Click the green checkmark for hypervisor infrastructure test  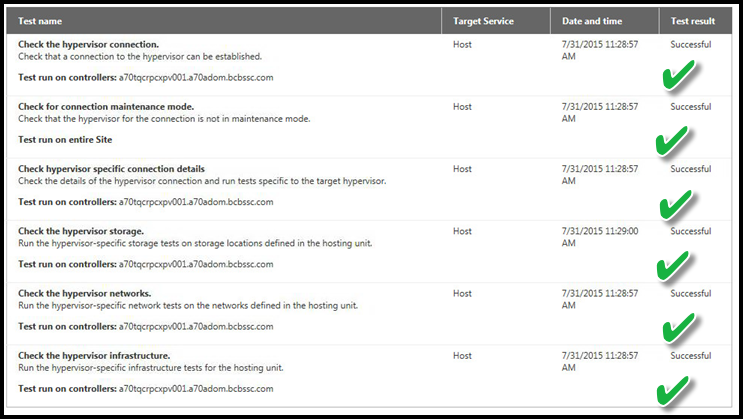(x=672, y=391)
